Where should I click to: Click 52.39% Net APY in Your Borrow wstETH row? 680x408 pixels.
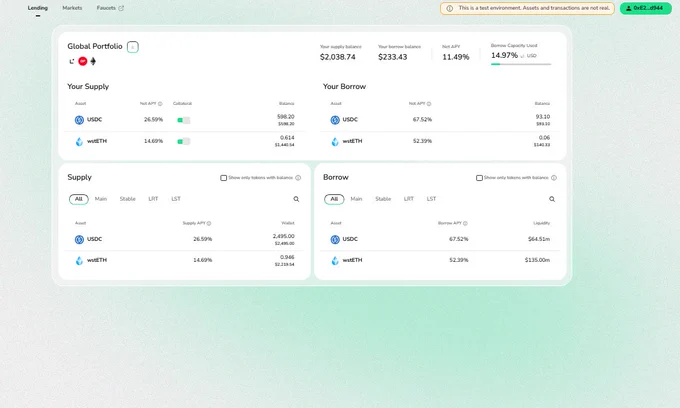tap(422, 141)
